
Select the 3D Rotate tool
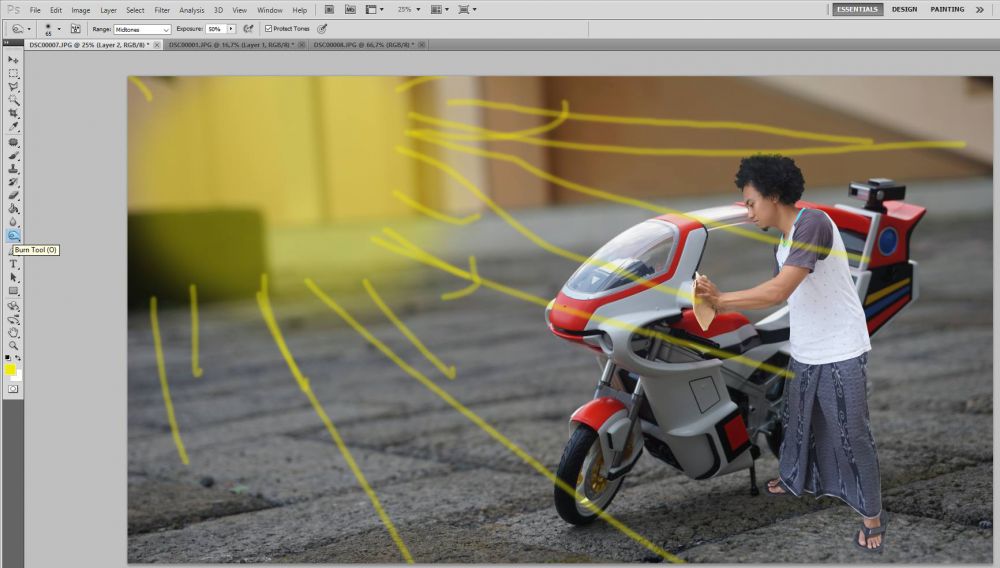13,306
